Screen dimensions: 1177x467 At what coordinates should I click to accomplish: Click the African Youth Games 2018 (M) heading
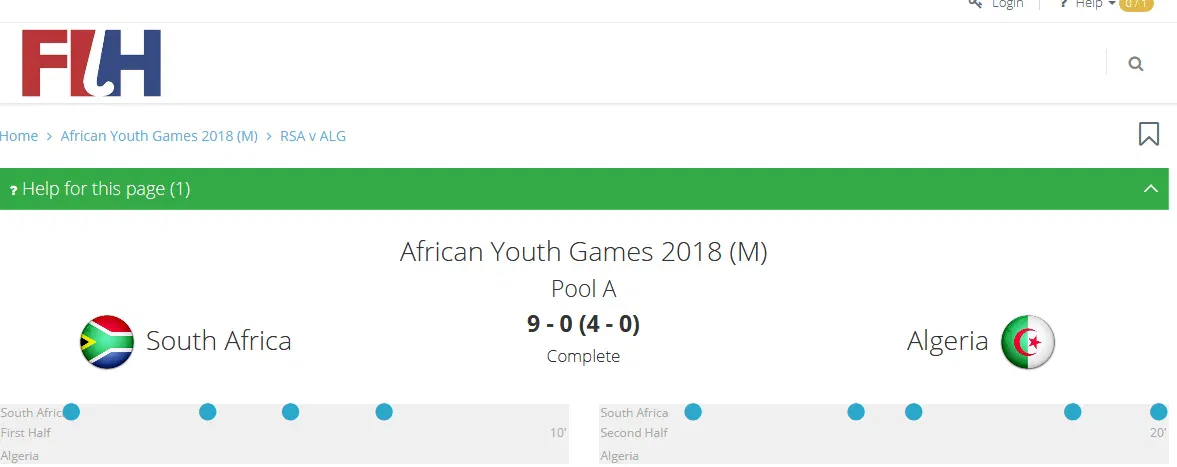coord(584,251)
